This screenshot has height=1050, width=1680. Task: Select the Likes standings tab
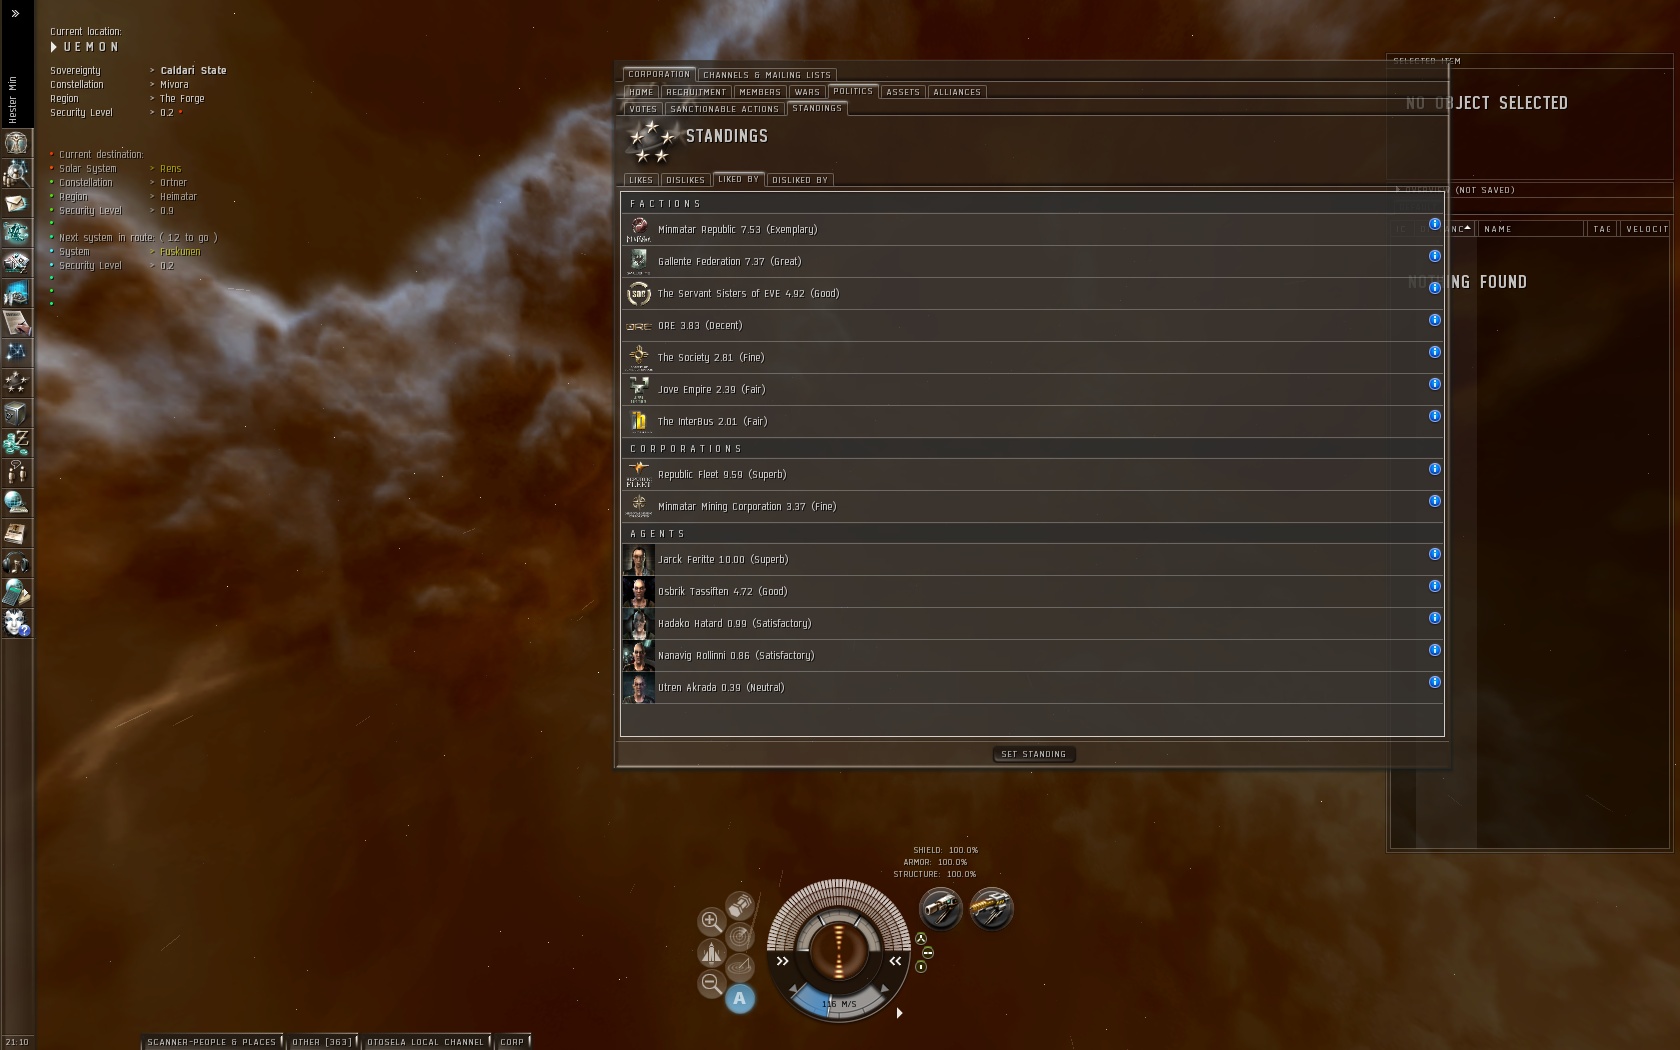[x=641, y=180]
